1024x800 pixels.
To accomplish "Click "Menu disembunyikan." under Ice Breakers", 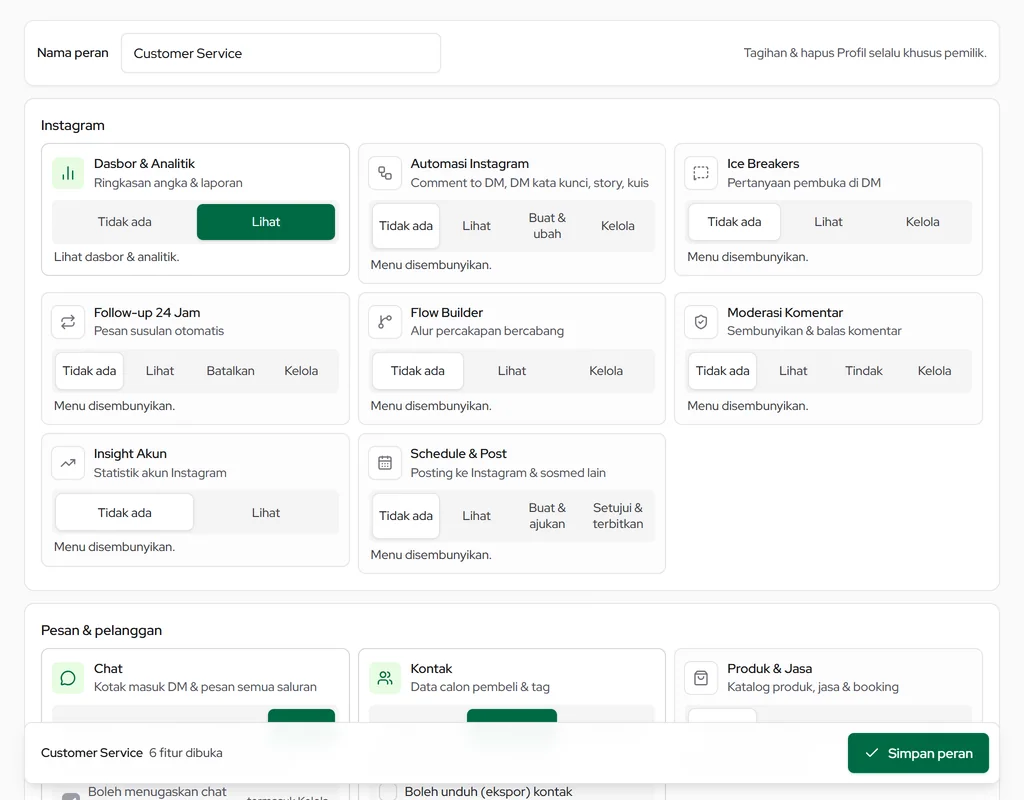I will tap(748, 257).
